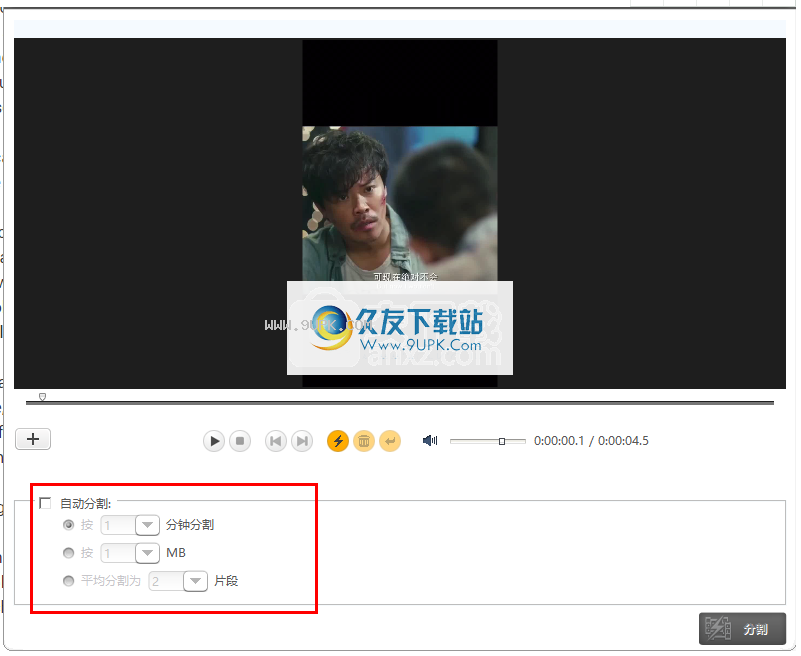Click the plus add button
Screen dimensions: 801x656
[x=33, y=439]
